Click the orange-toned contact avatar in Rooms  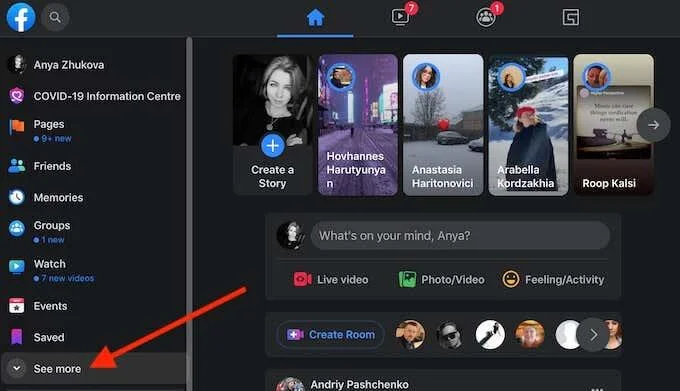[x=530, y=335]
